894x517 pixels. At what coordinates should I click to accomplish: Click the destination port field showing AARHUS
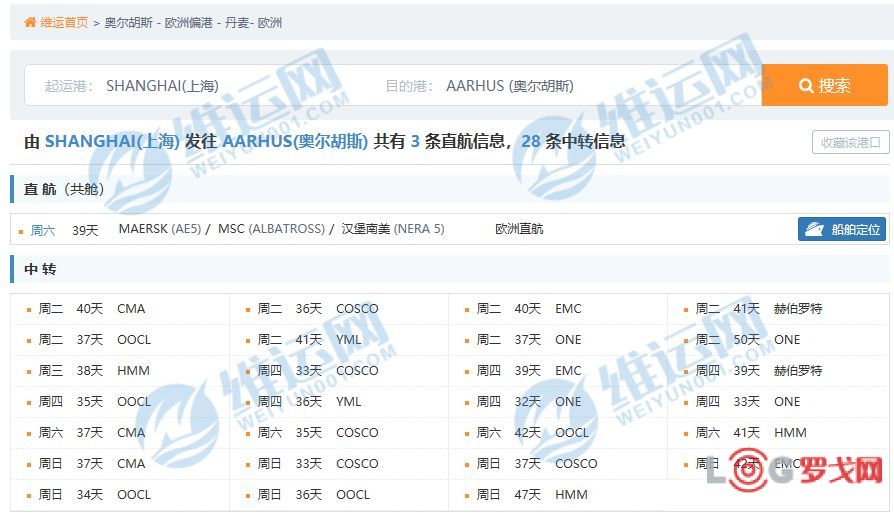click(x=509, y=86)
